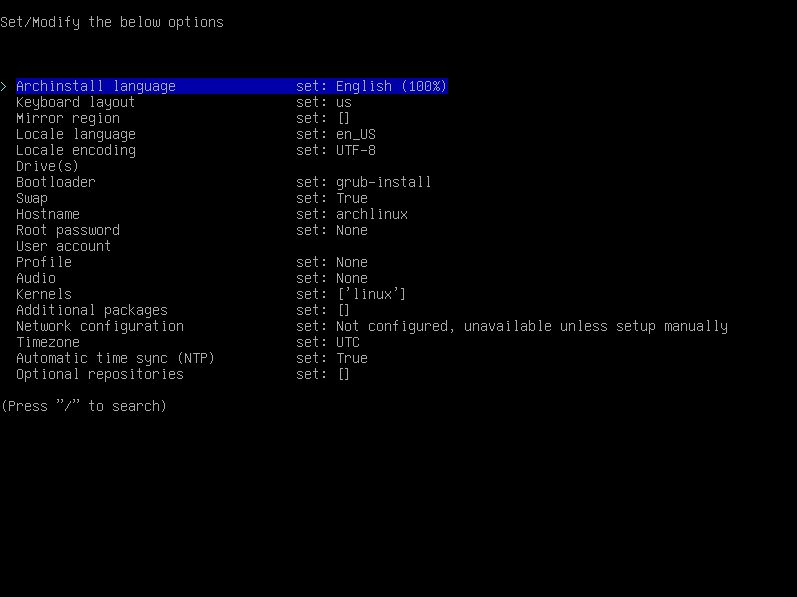
Task: Choose the Mirror region entry
Action: pyautogui.click(x=183, y=118)
